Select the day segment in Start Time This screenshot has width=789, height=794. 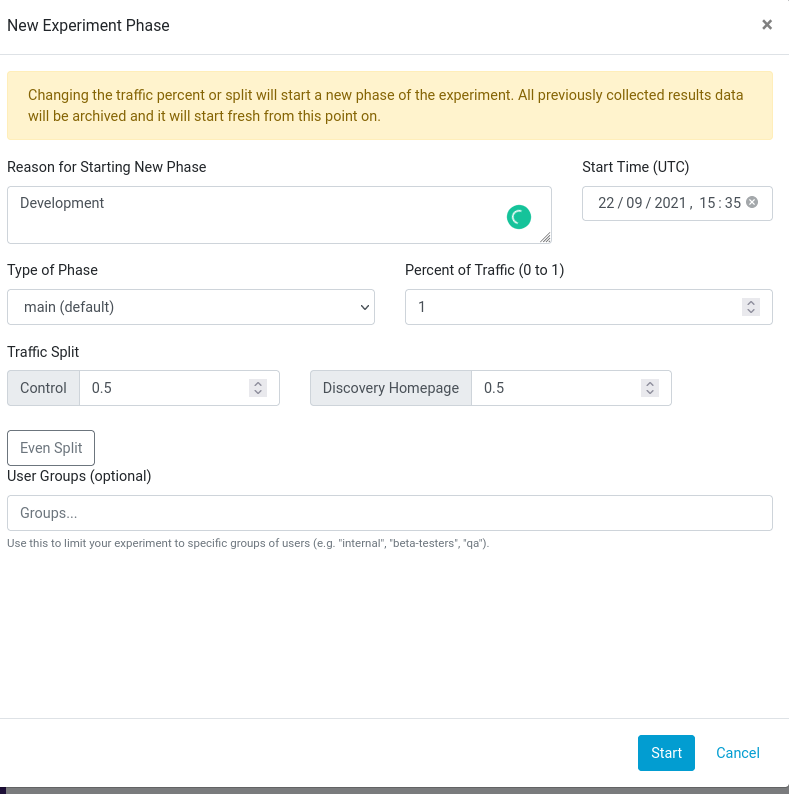coord(606,203)
